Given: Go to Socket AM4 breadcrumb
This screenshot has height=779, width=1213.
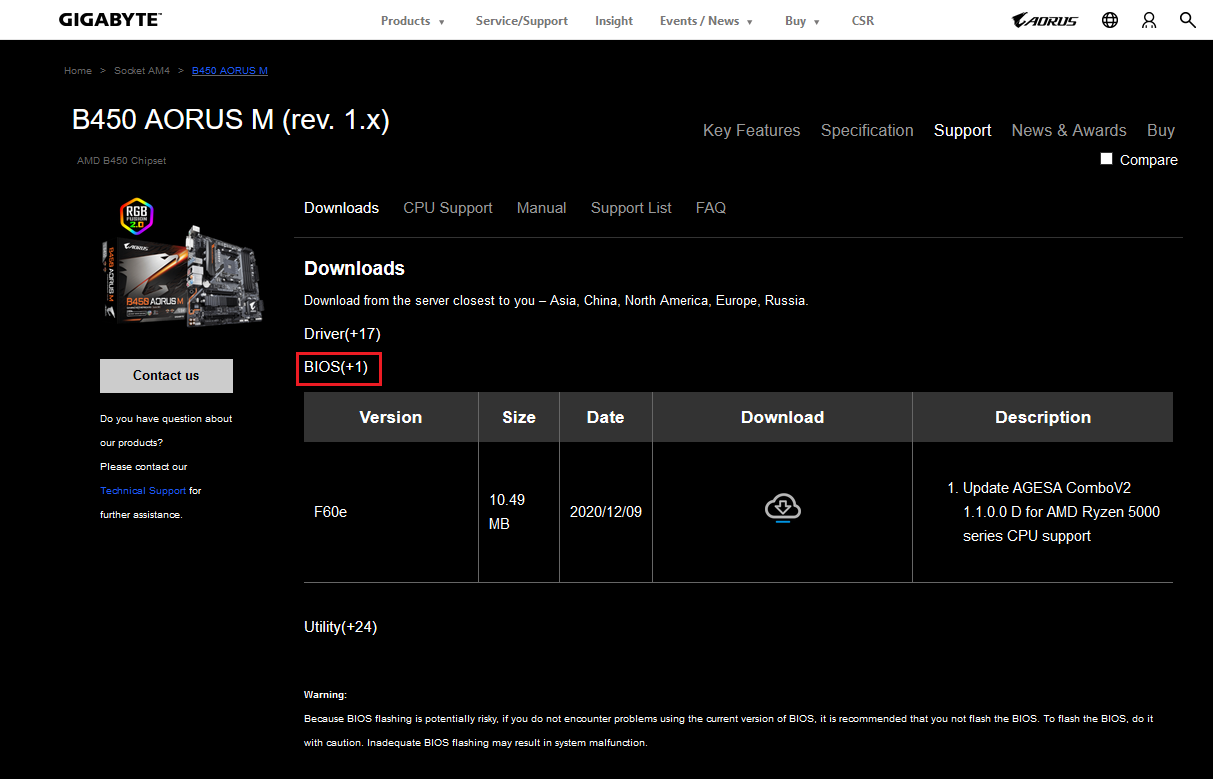Looking at the screenshot, I should pos(142,71).
